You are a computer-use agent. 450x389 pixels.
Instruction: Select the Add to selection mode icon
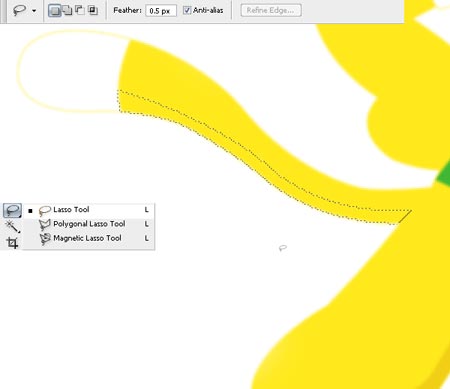pyautogui.click(x=68, y=10)
